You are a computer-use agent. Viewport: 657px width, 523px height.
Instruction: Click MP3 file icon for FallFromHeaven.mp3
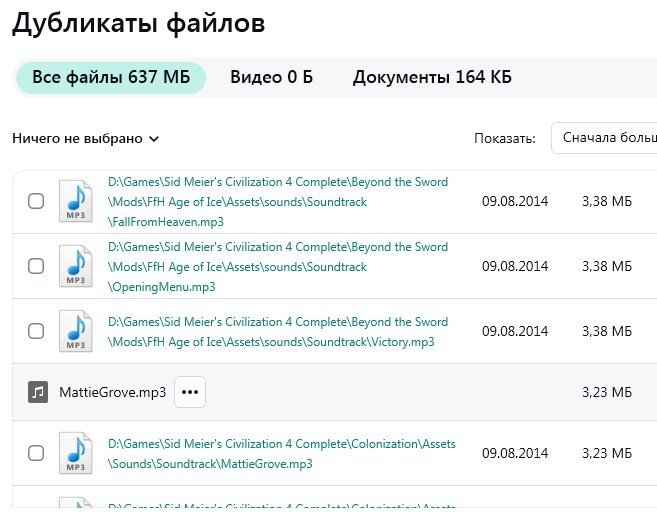coord(75,201)
